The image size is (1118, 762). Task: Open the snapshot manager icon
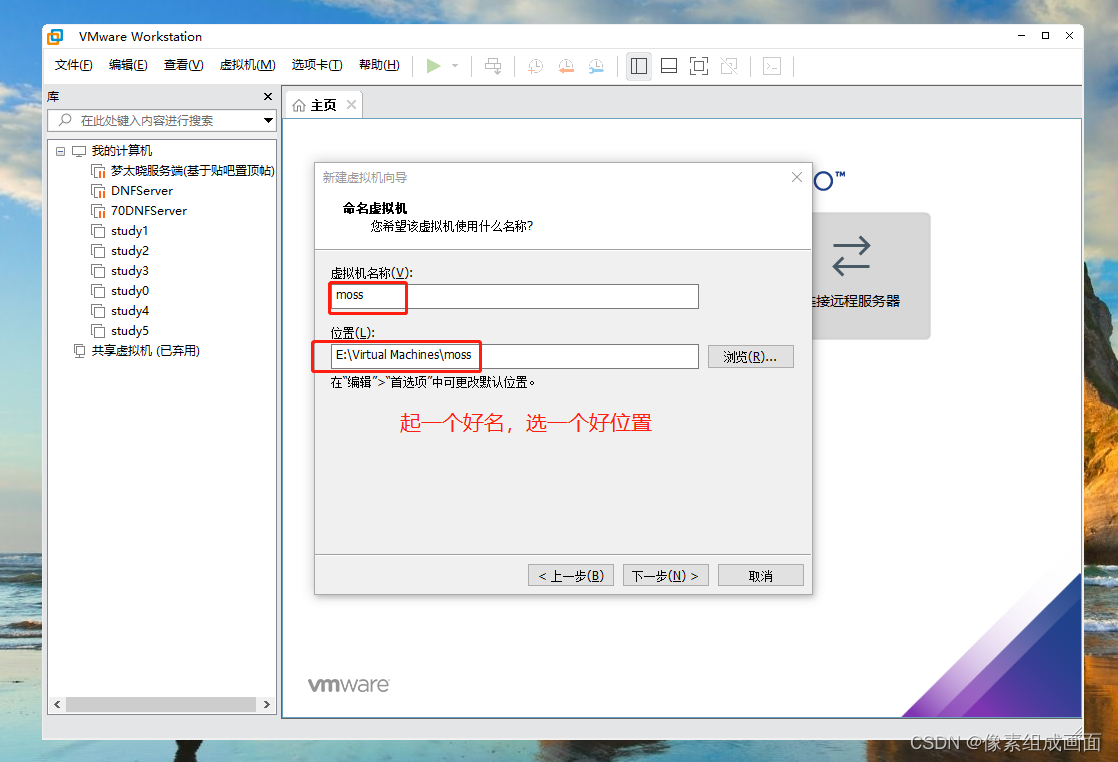(596, 66)
